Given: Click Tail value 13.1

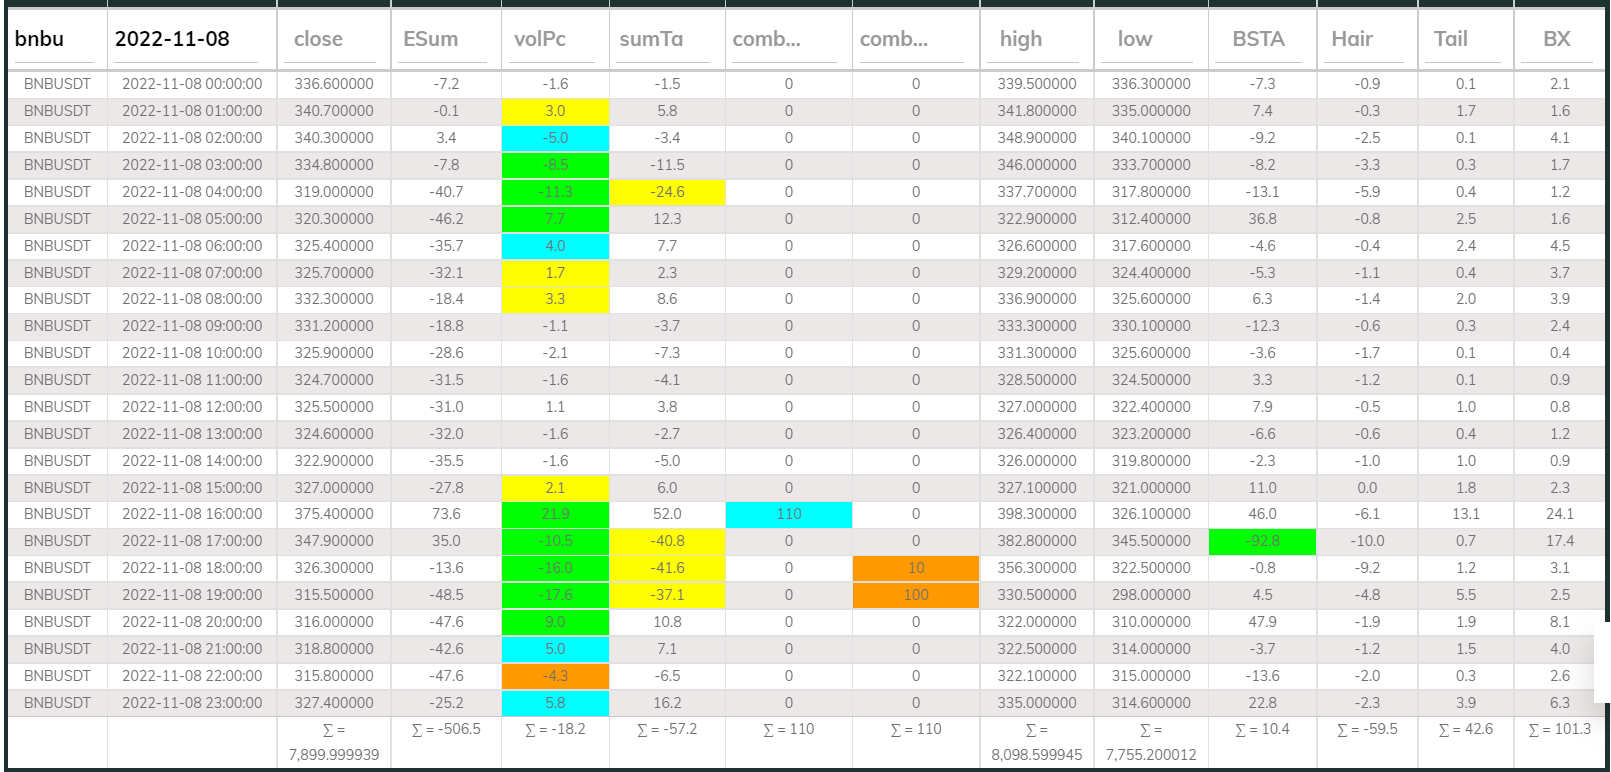Looking at the screenshot, I should (1466, 514).
